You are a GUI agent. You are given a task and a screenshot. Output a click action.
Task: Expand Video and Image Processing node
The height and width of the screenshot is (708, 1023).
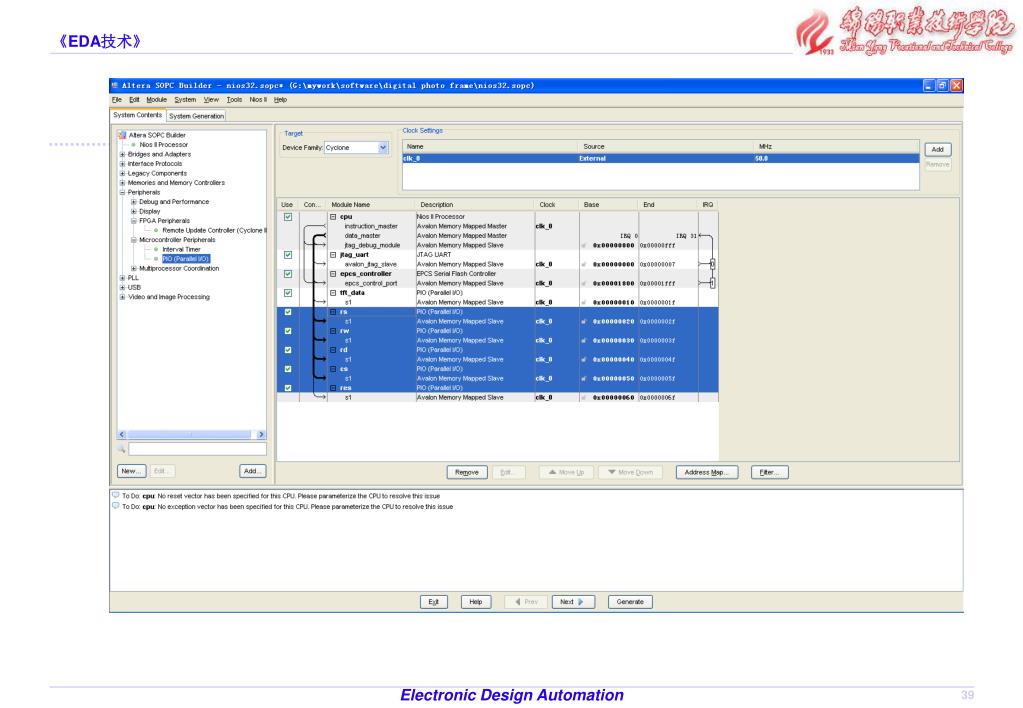[122, 297]
